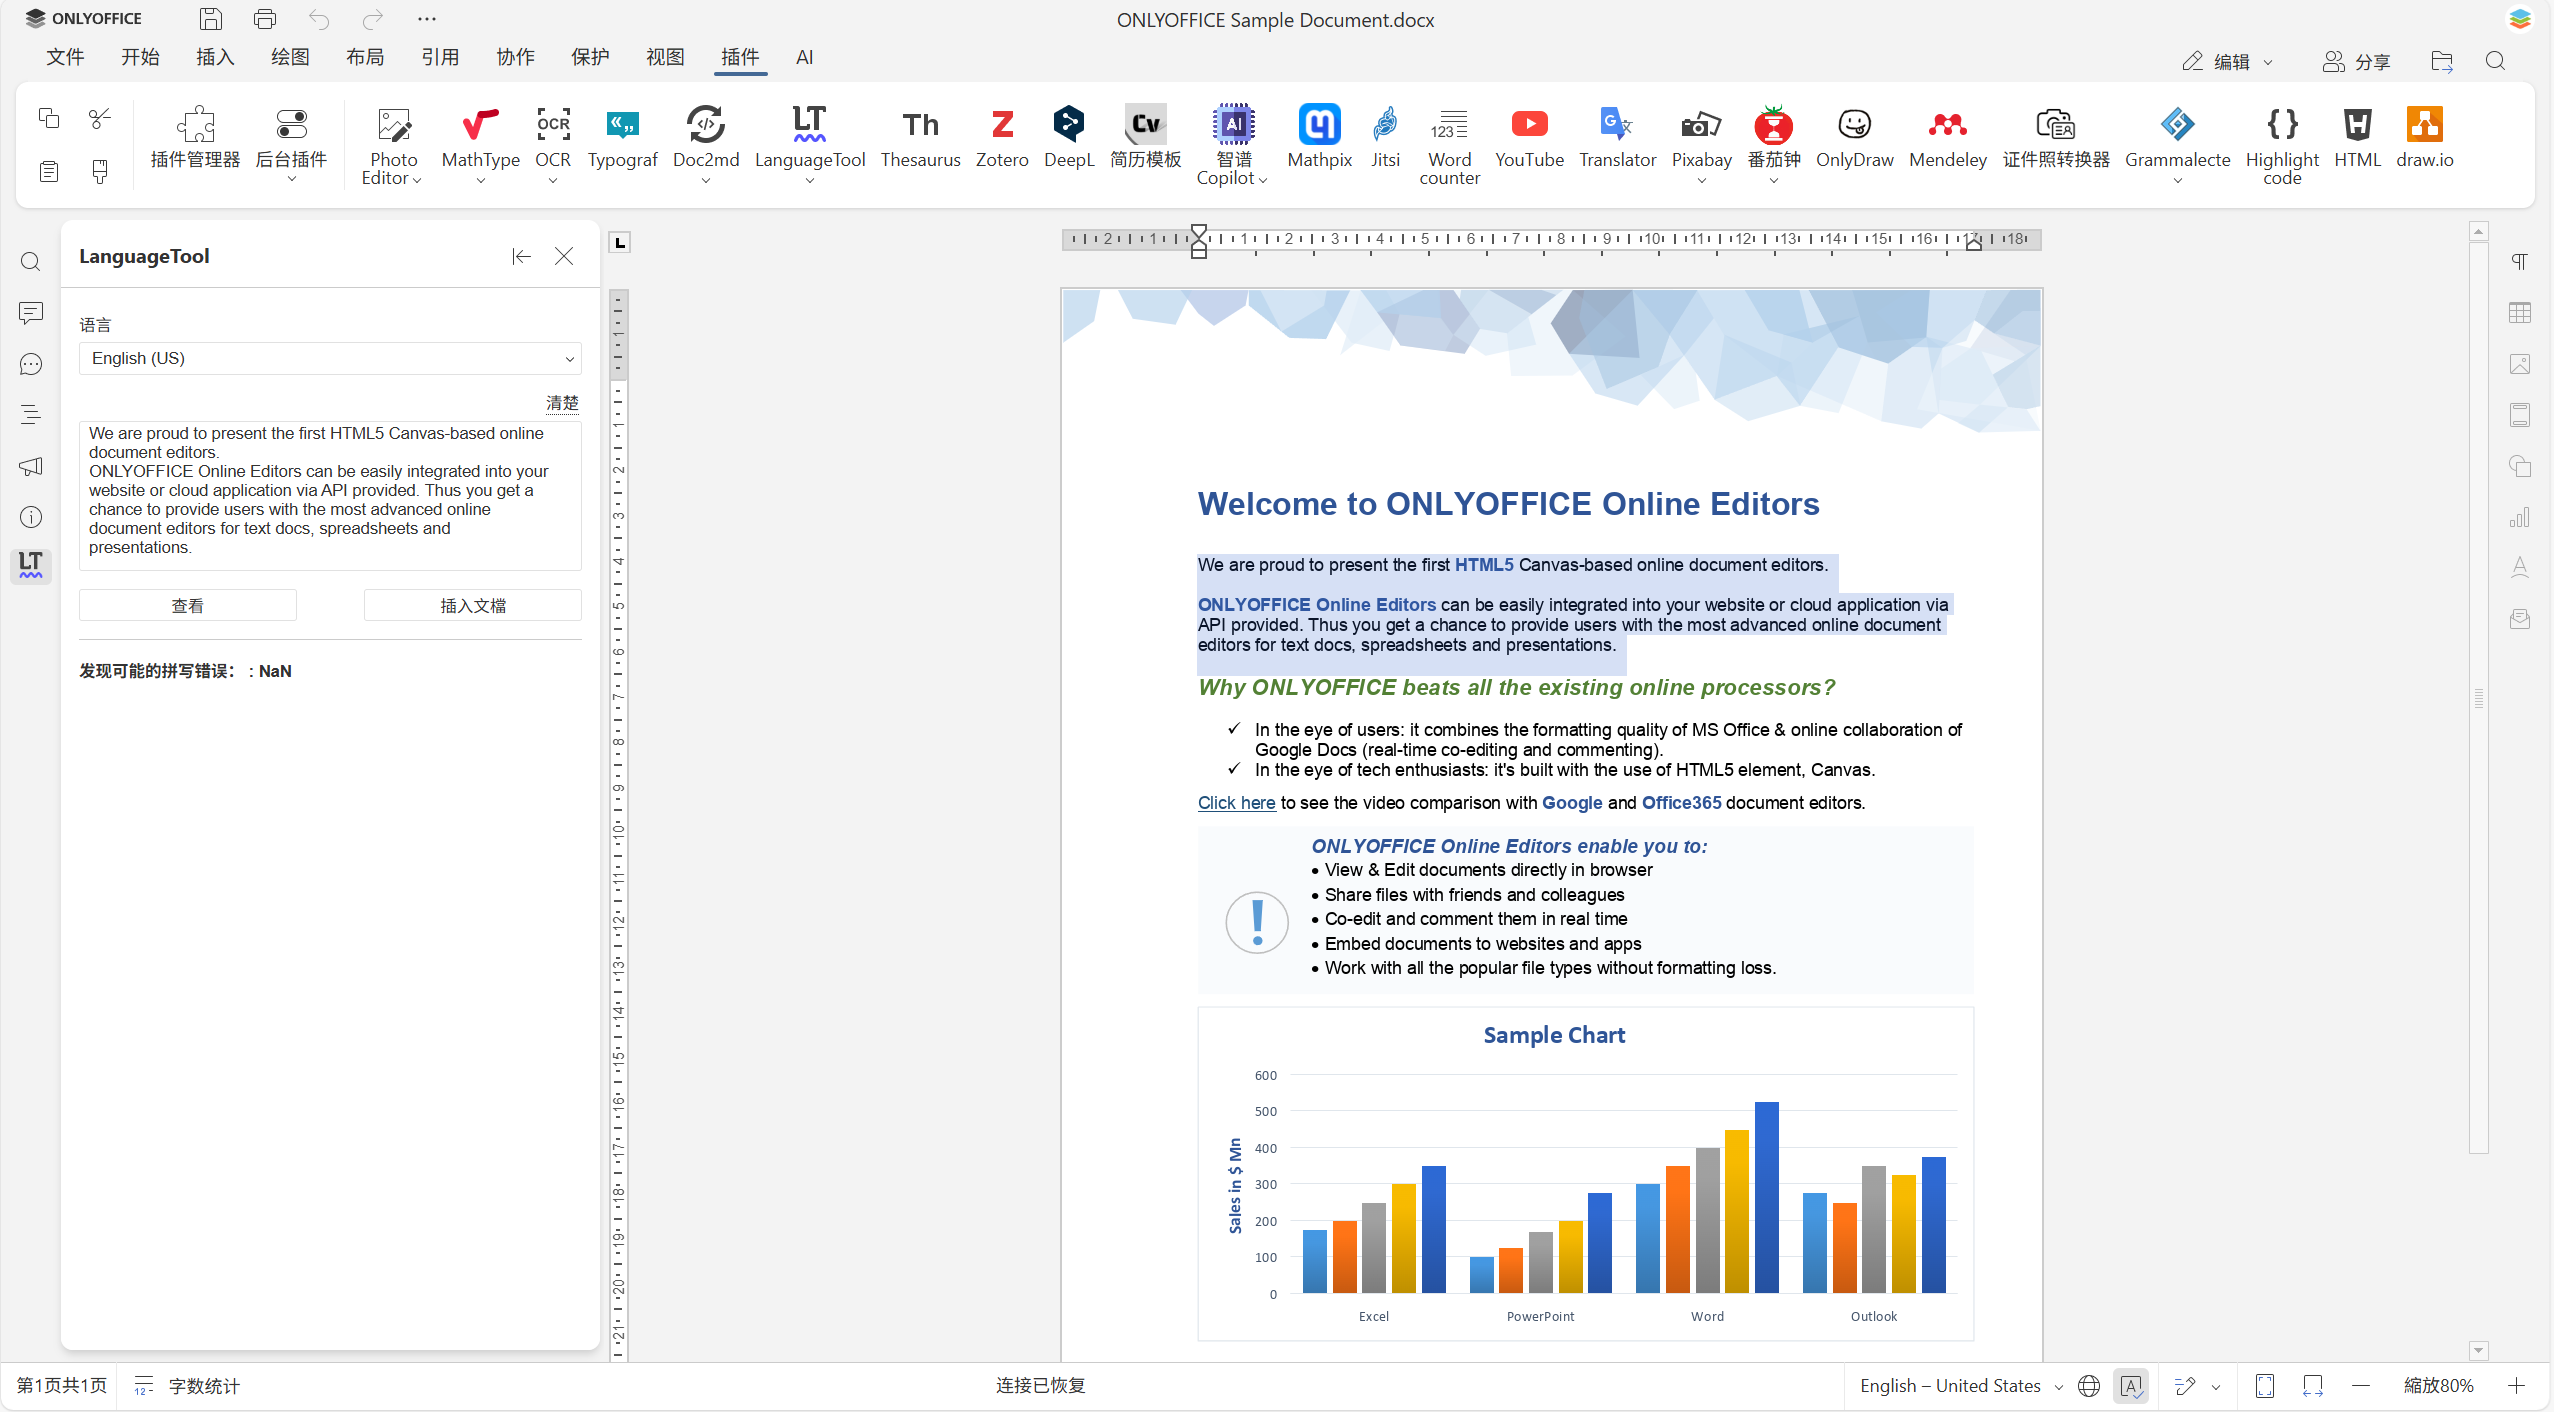The height and width of the screenshot is (1412, 2554).
Task: Open the Thesaurus plugin
Action: coord(920,138)
